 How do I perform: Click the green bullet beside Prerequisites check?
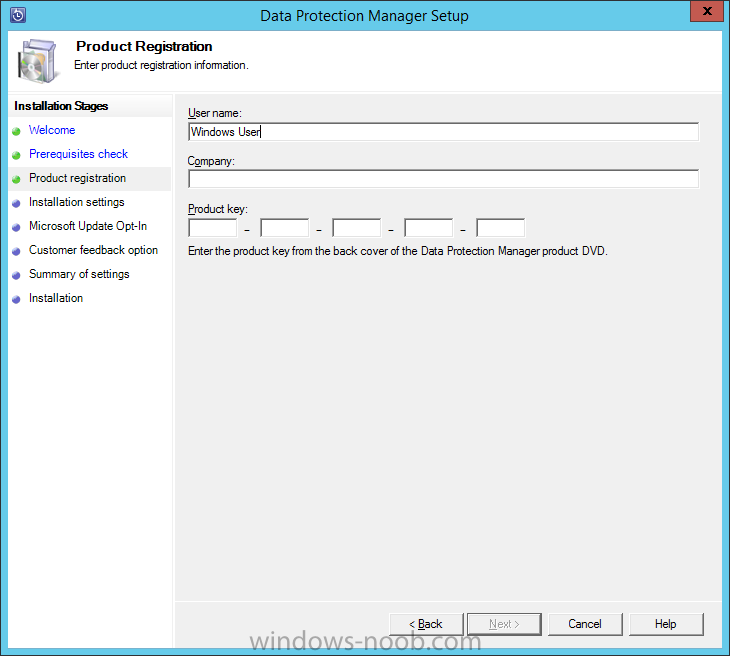(16, 155)
